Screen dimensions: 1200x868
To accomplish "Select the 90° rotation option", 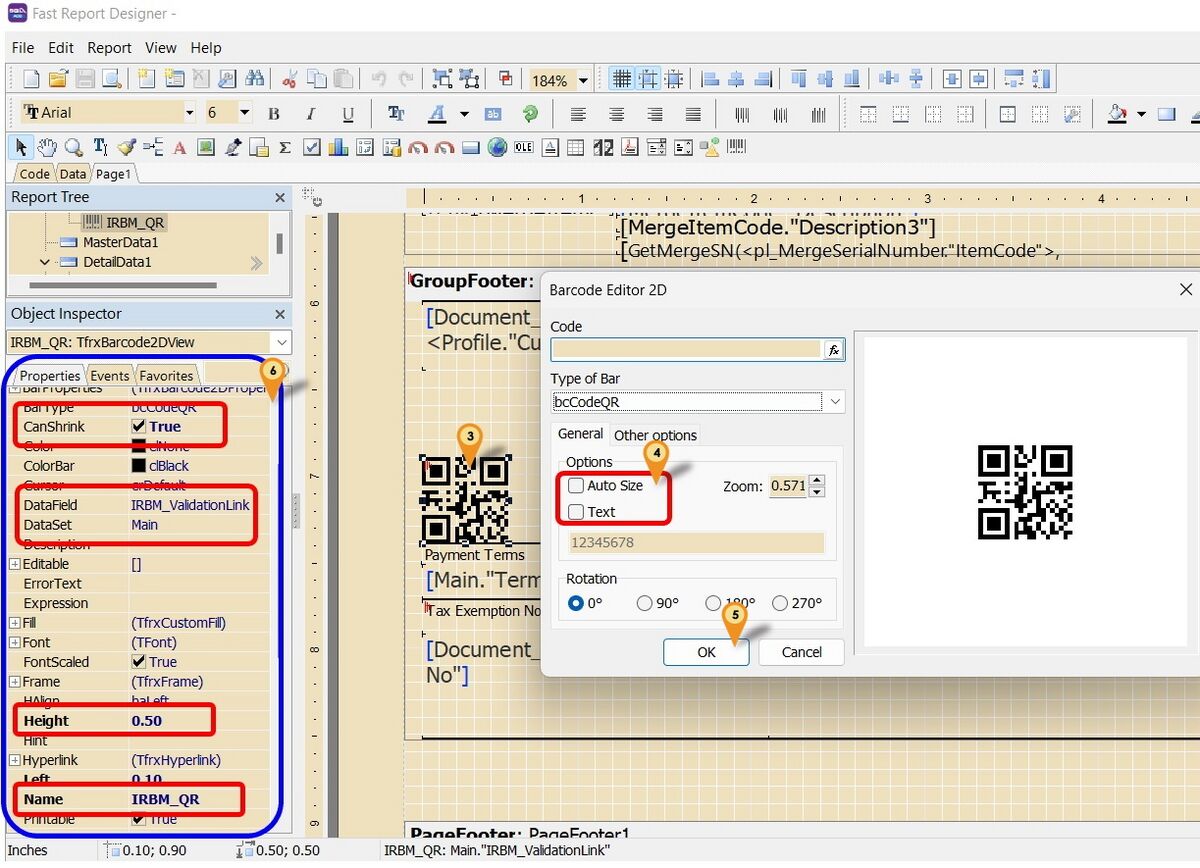I will pyautogui.click(x=645, y=602).
